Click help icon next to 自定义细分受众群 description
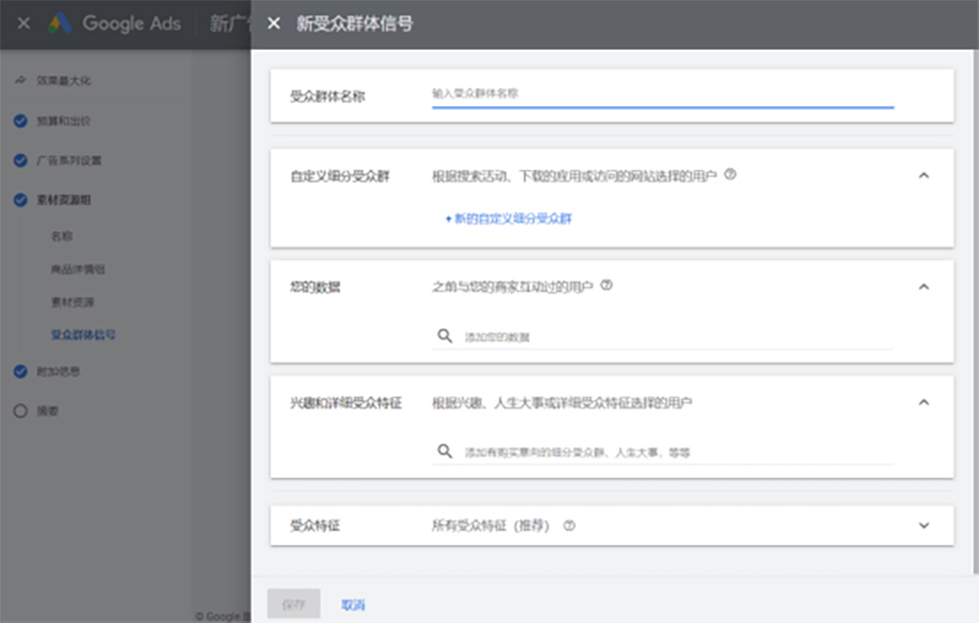This screenshot has height=624, width=980. click(730, 174)
